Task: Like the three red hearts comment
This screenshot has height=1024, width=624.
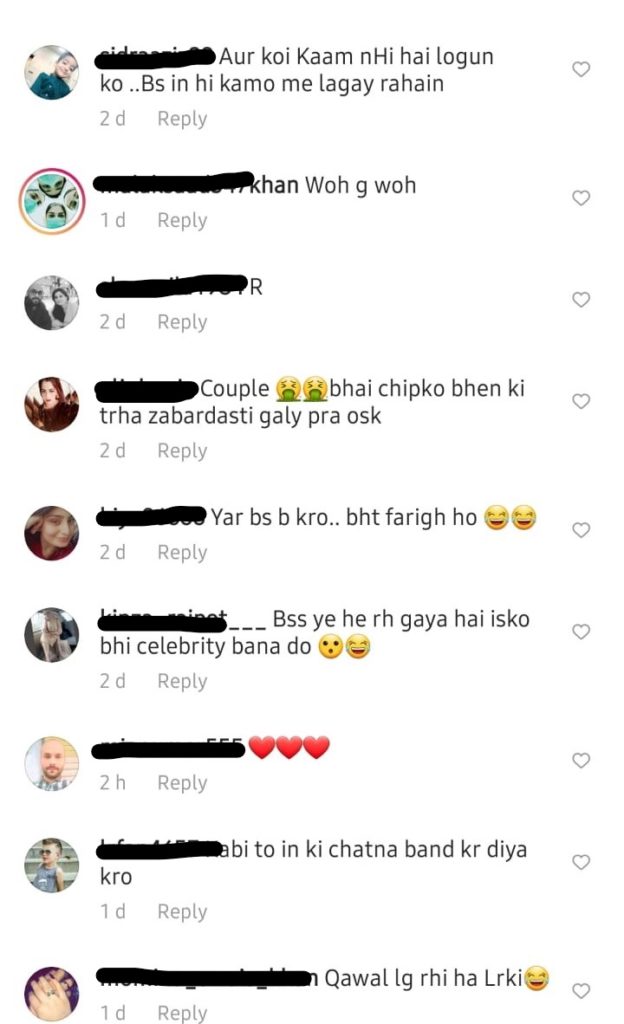Action: (581, 760)
